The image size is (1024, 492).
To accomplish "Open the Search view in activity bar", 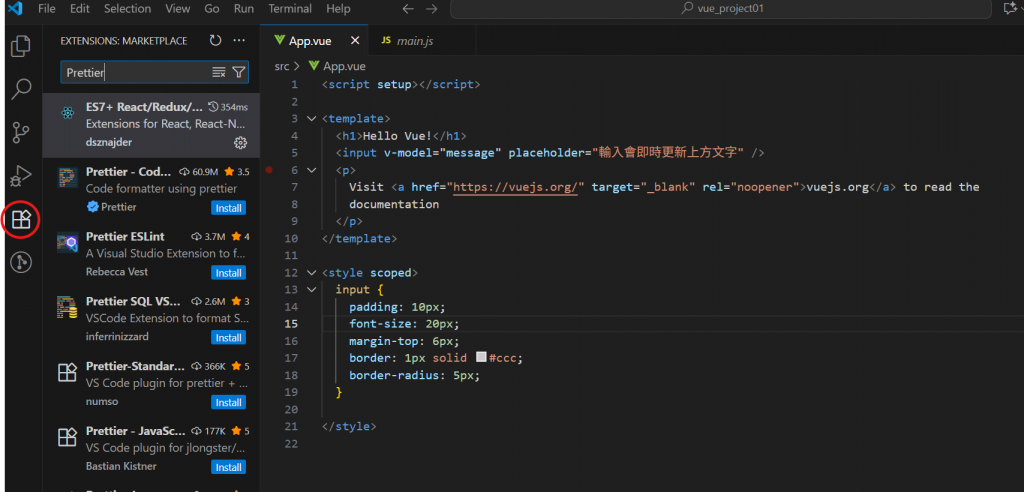I will 21,89.
